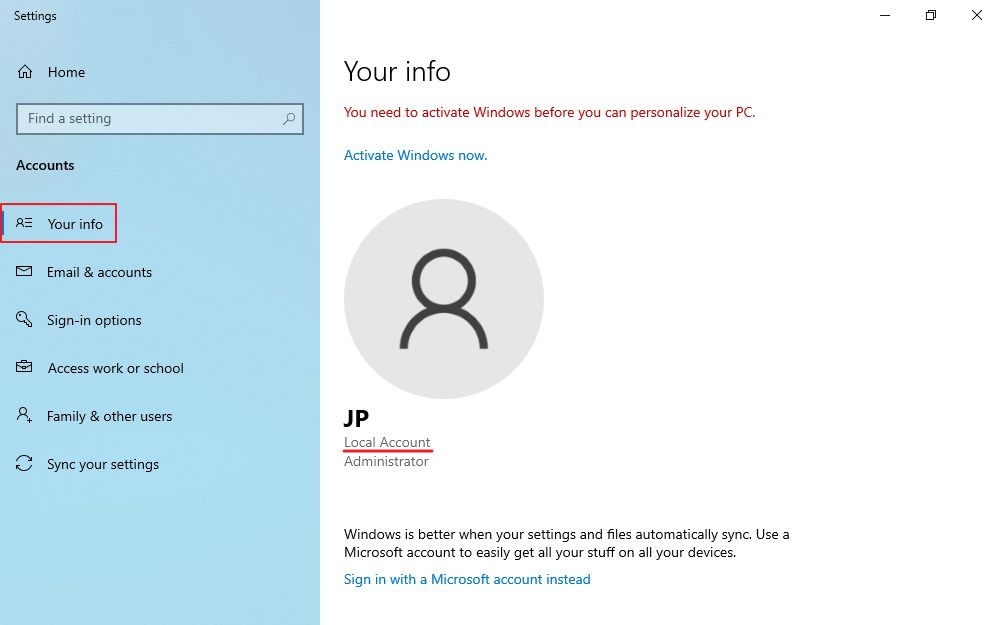Open the Sync your settings page
The width and height of the screenshot is (998, 625).
point(103,463)
